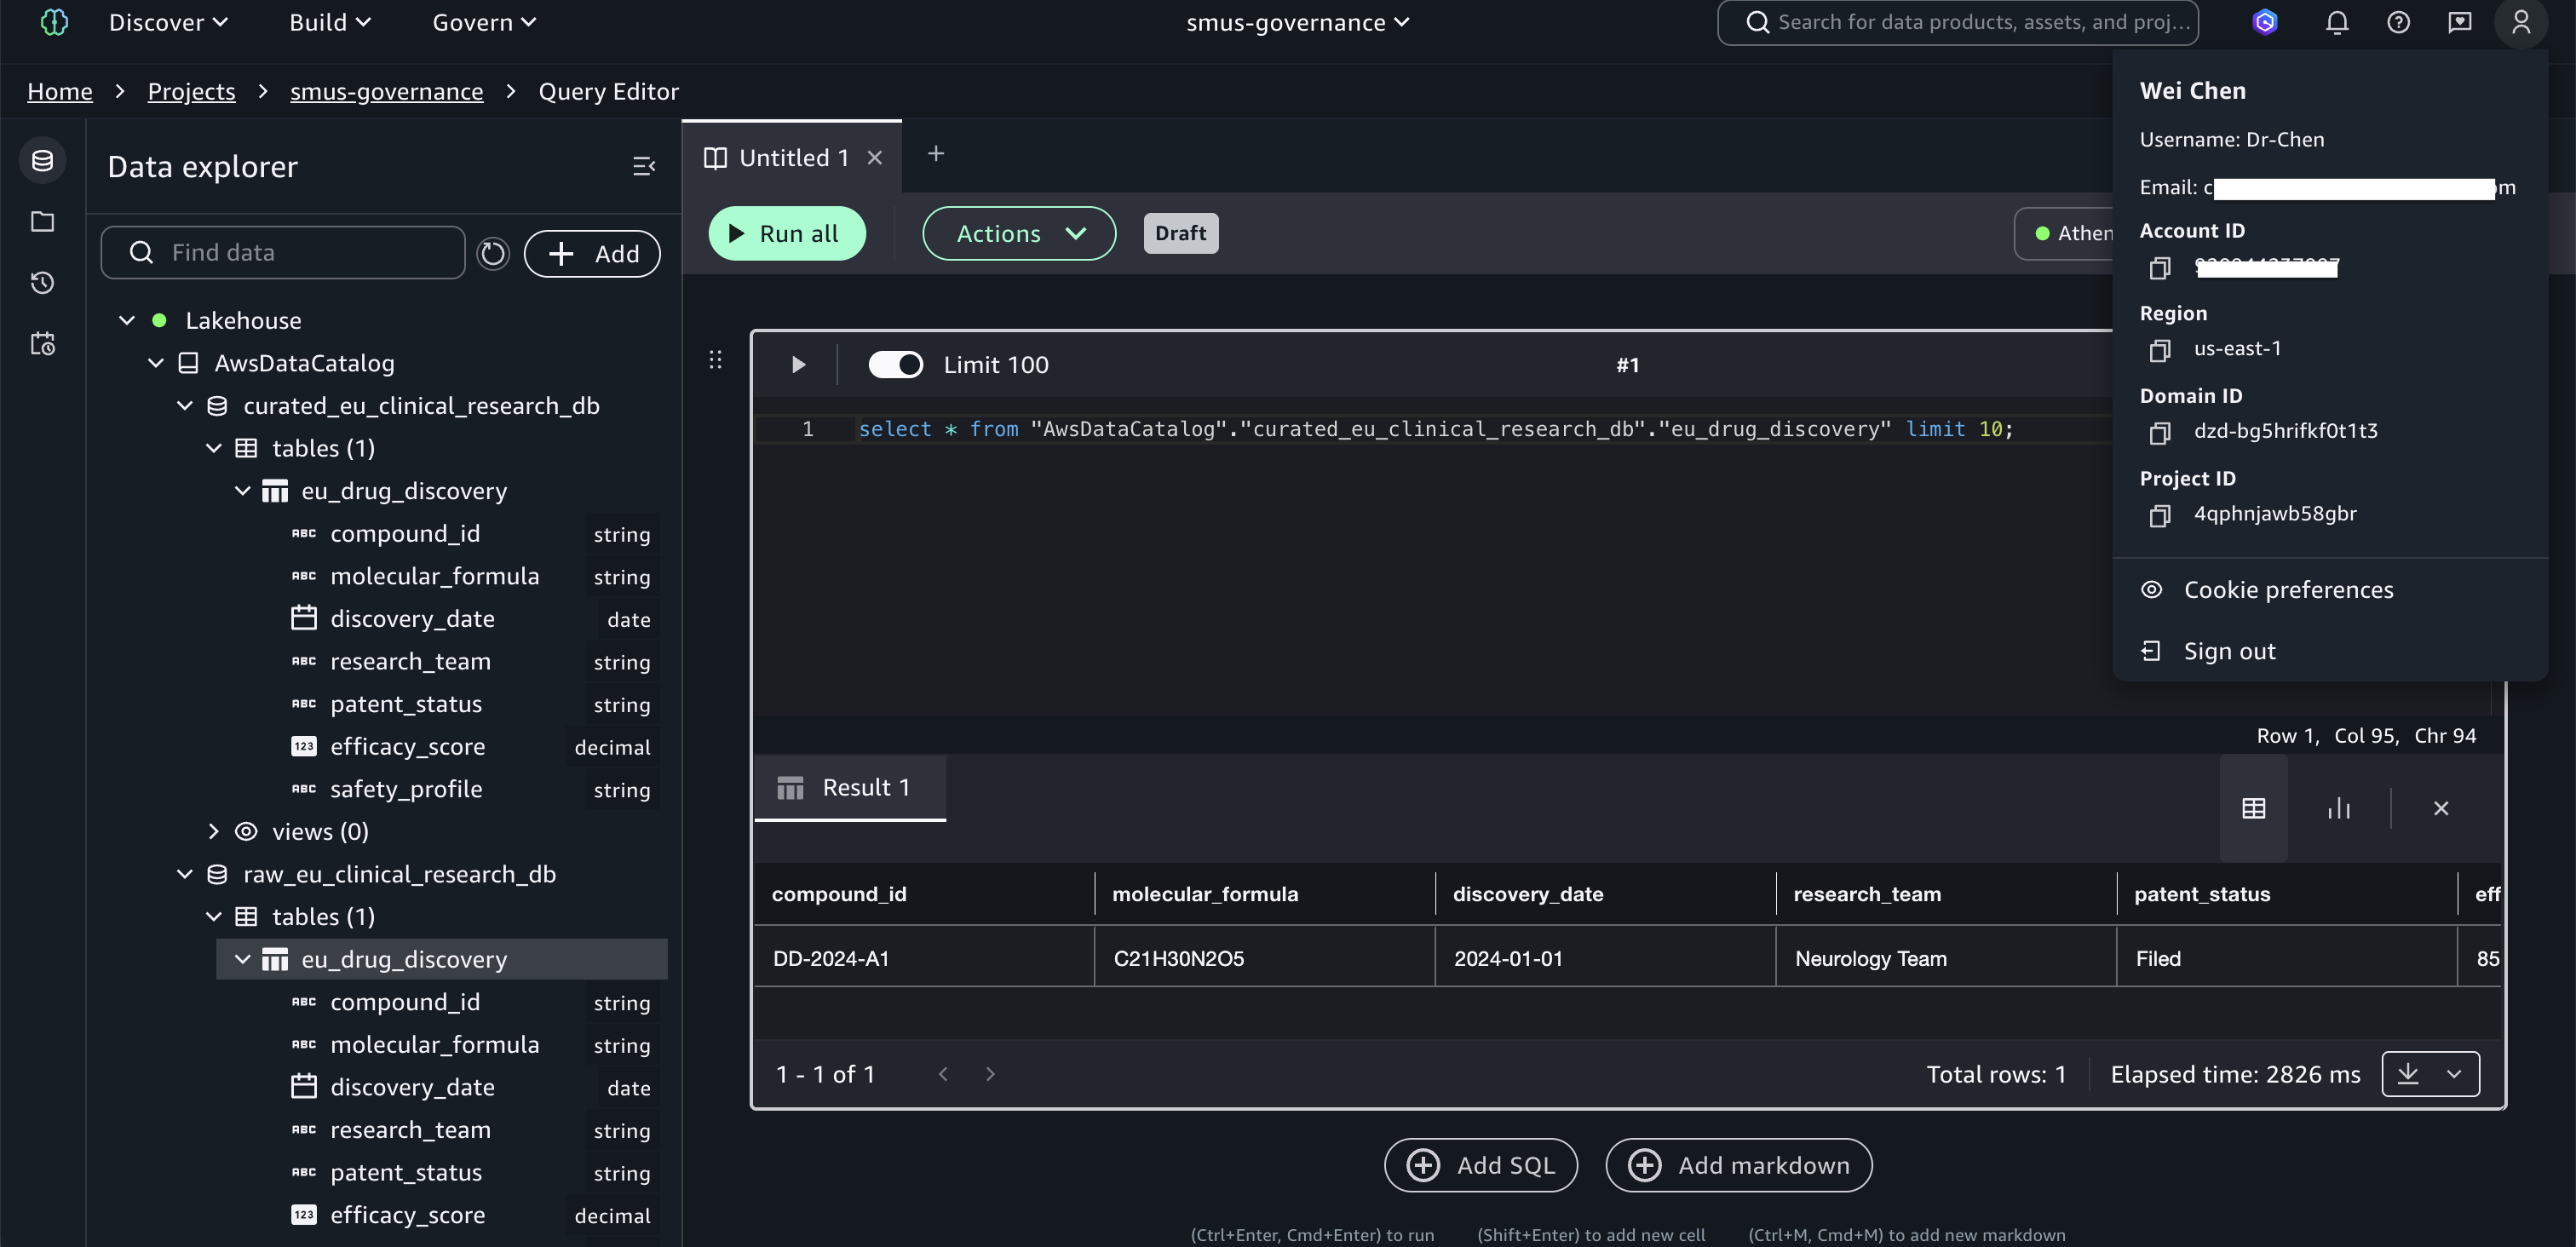Open the smus-governance project switcher
The height and width of the screenshot is (1247, 2576).
click(x=1298, y=22)
